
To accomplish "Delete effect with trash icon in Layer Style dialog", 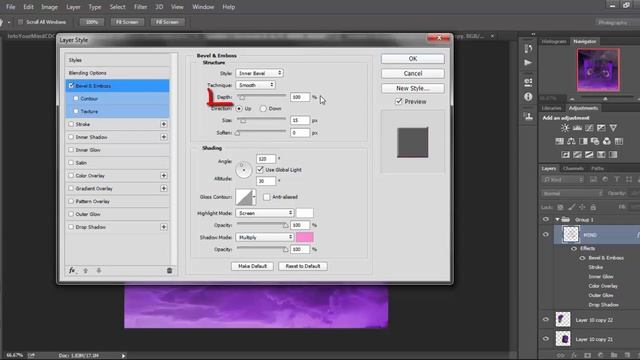I will pos(169,271).
